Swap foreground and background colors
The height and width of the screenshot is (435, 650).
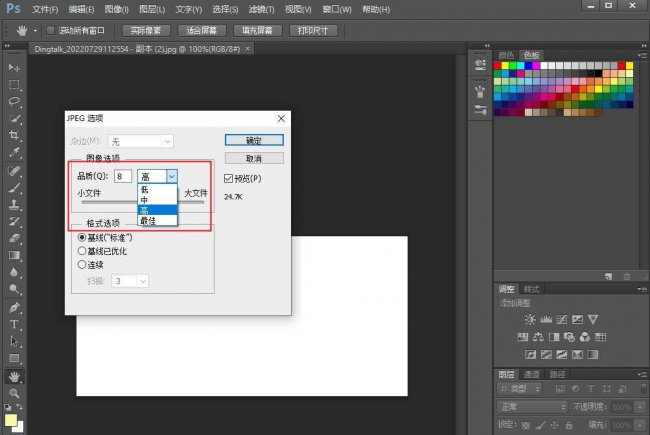coord(19,406)
